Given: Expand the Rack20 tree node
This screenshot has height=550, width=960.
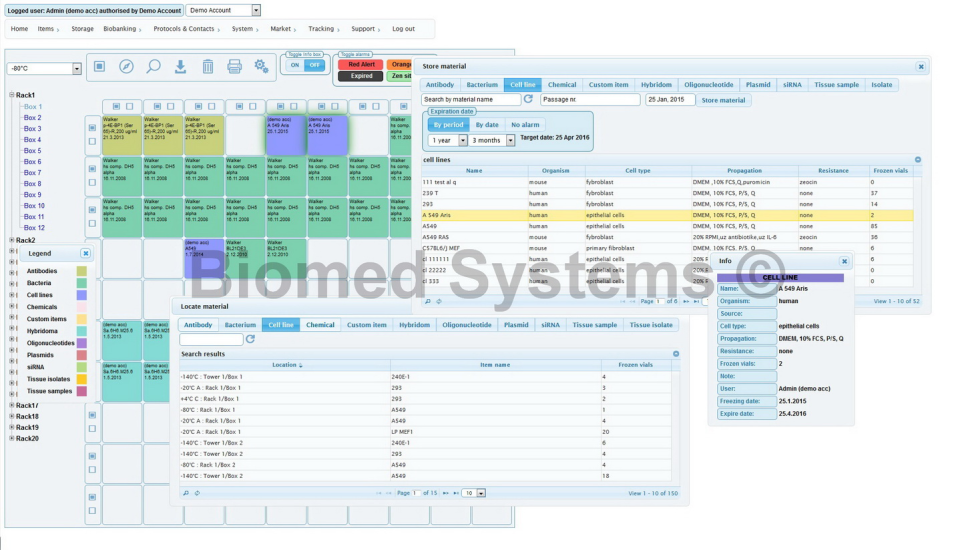Looking at the screenshot, I should click(x=12, y=439).
